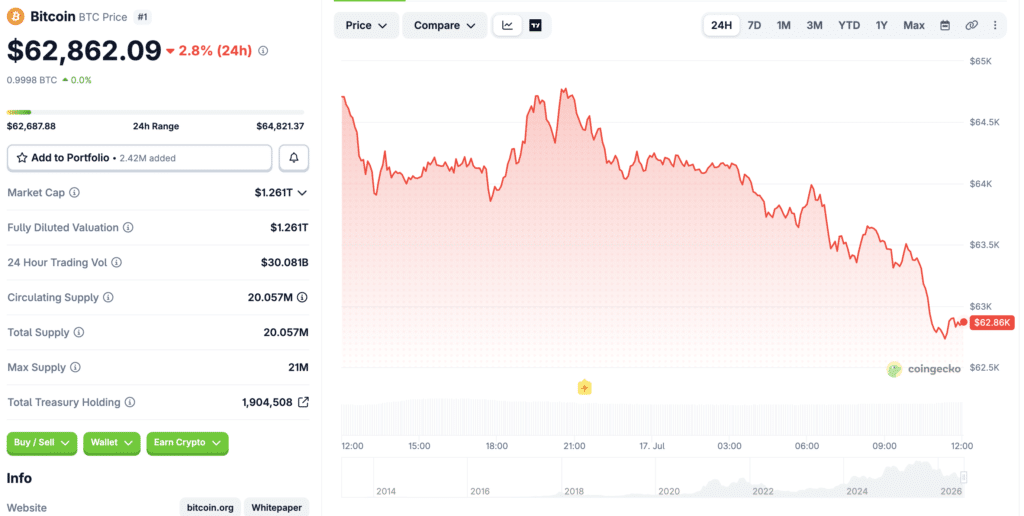Select the Max time range tab
The width and height of the screenshot is (1024, 516).
pyautogui.click(x=914, y=25)
